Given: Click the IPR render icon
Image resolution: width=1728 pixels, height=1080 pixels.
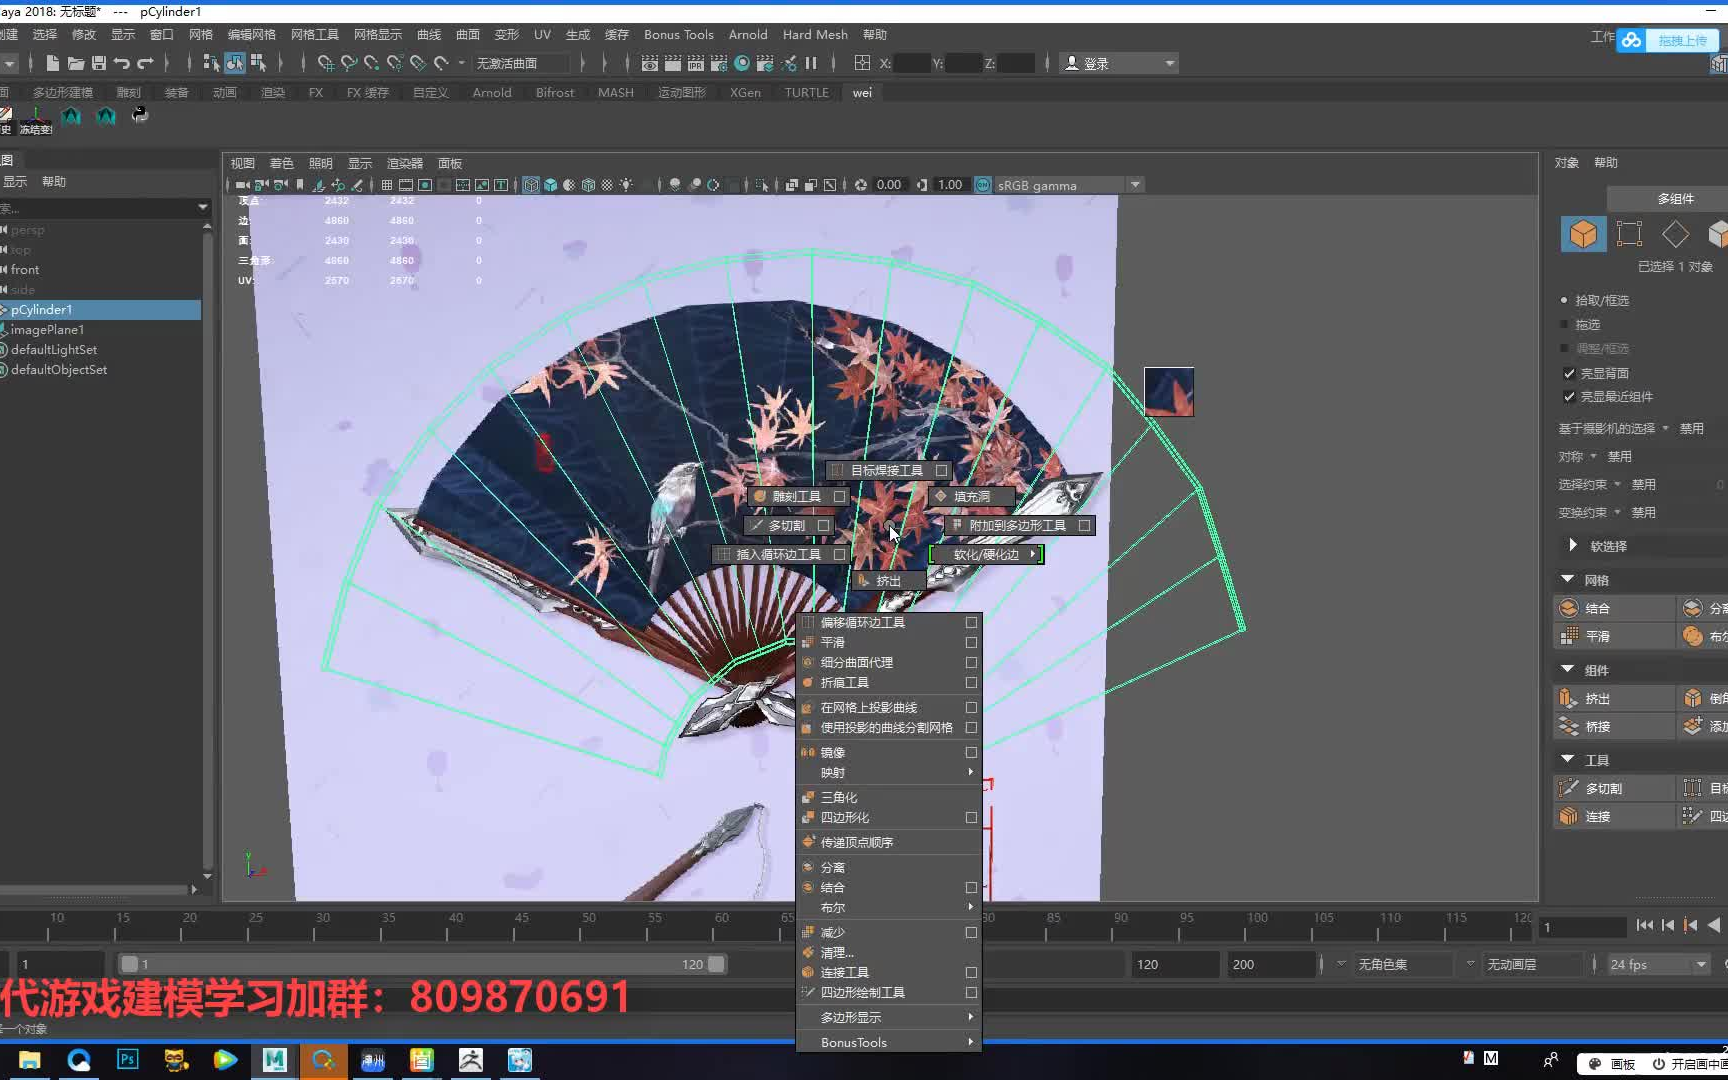Looking at the screenshot, I should [696, 63].
